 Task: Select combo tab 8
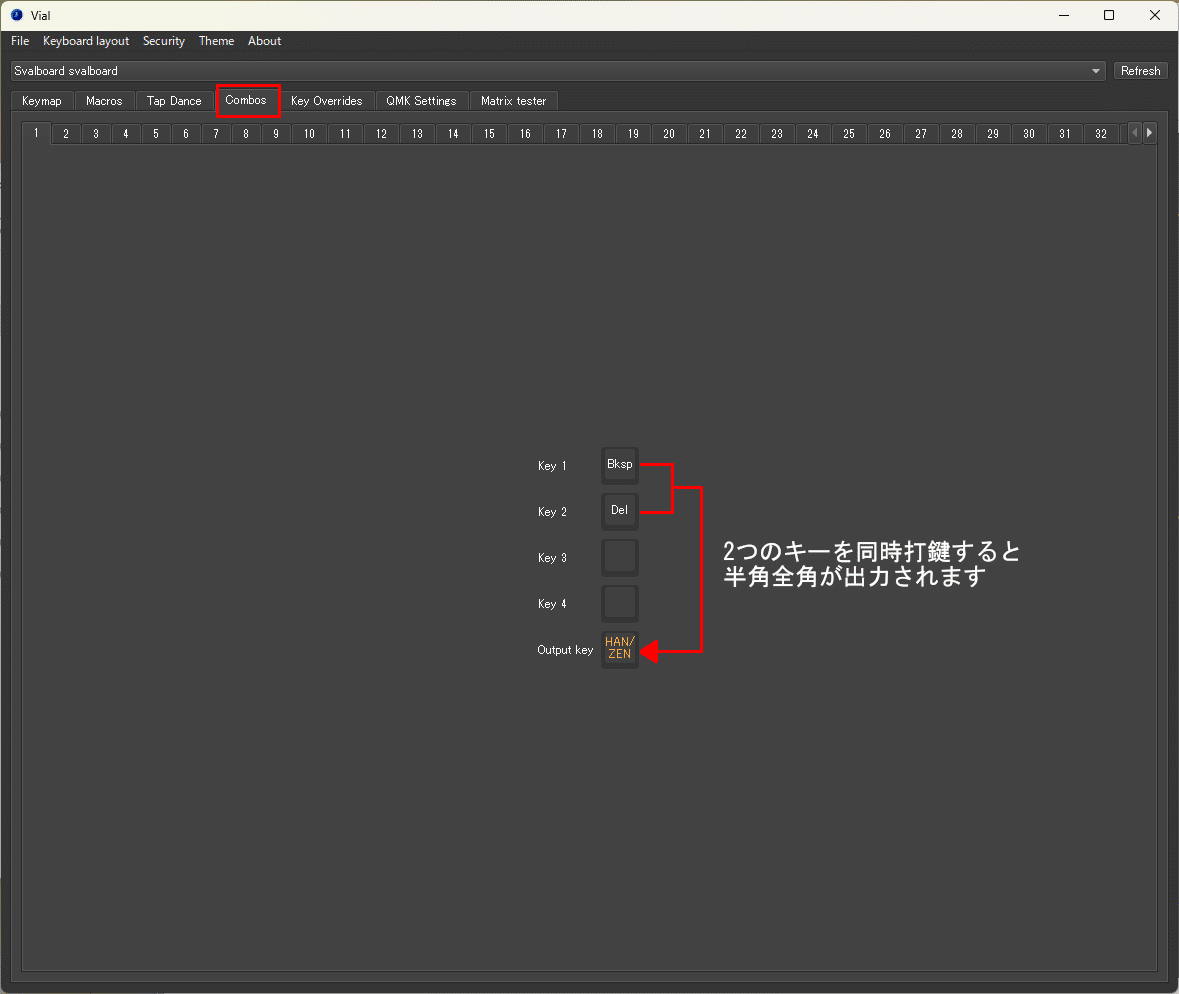coord(247,134)
